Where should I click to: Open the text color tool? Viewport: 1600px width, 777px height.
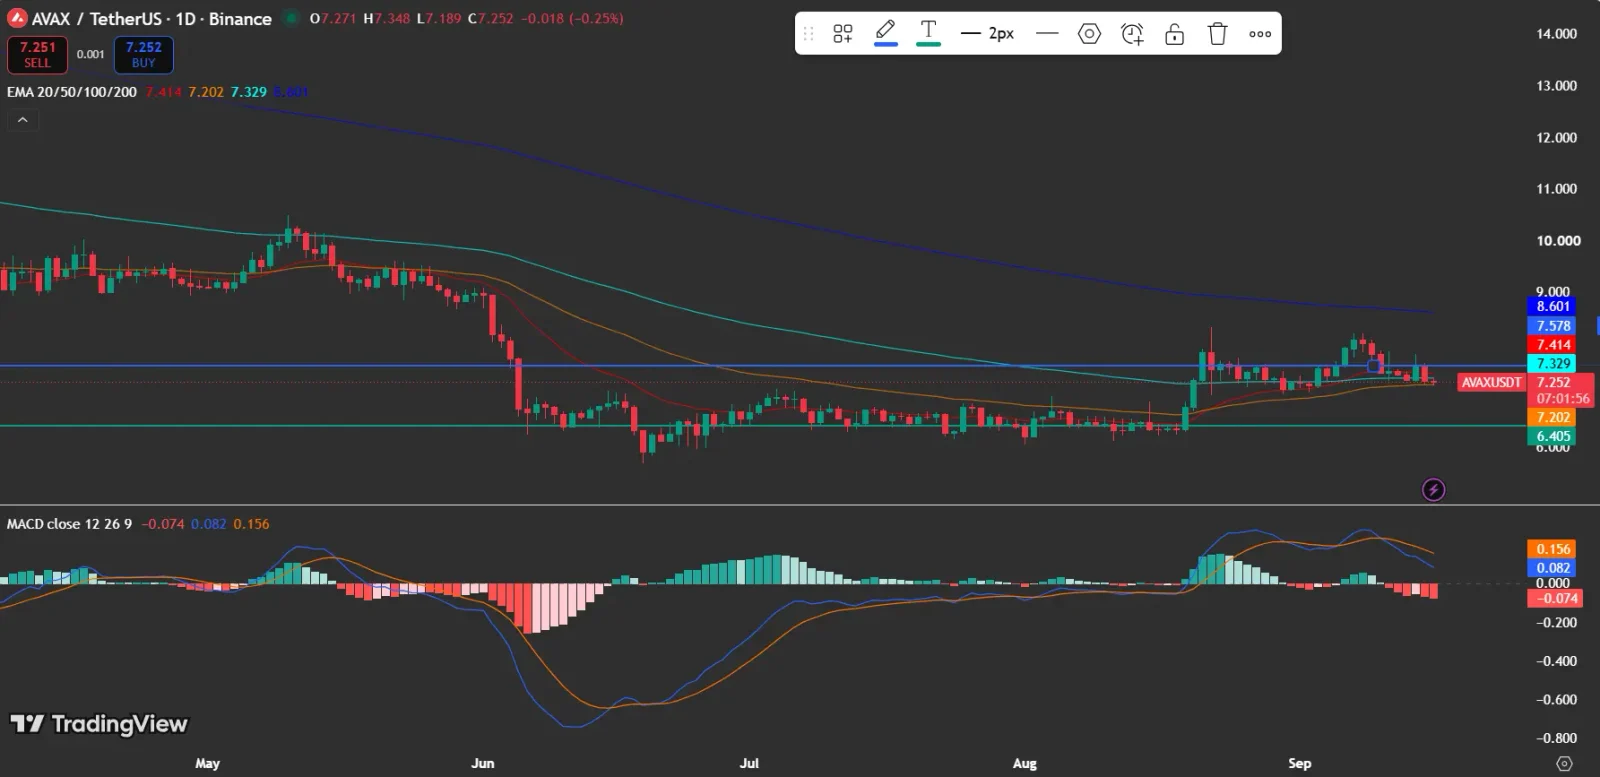928,34
